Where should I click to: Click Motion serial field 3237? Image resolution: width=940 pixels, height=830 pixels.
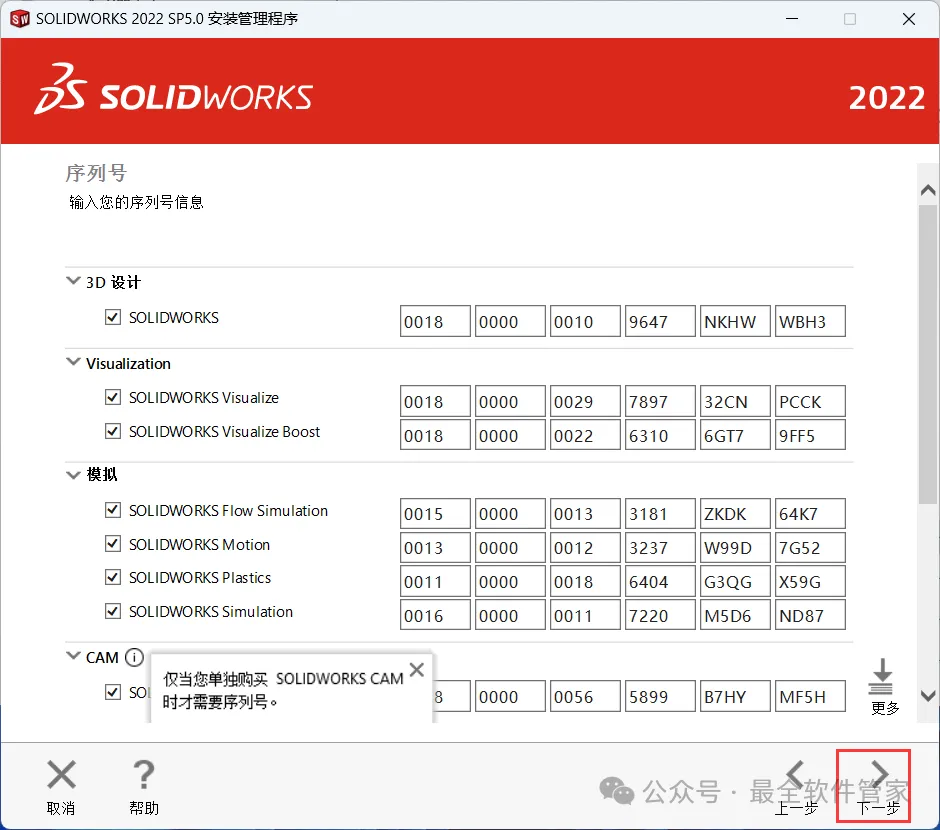pos(660,547)
